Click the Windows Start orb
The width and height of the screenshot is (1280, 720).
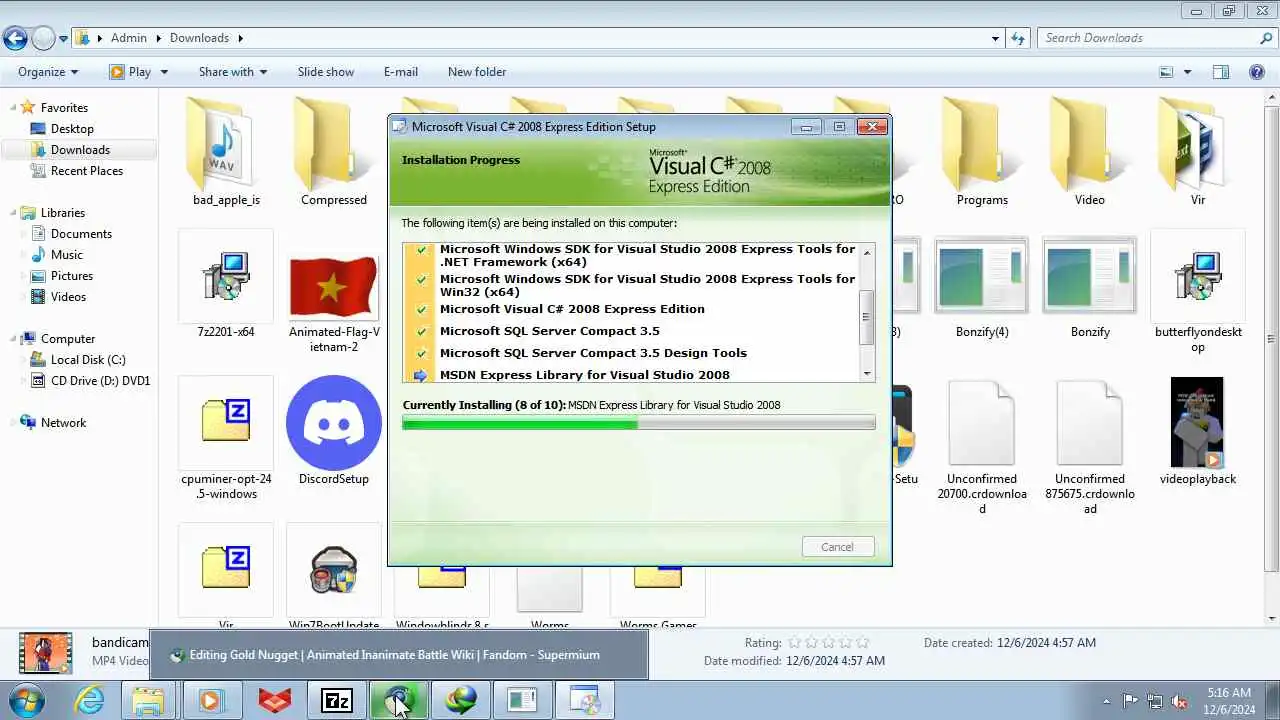(25, 700)
